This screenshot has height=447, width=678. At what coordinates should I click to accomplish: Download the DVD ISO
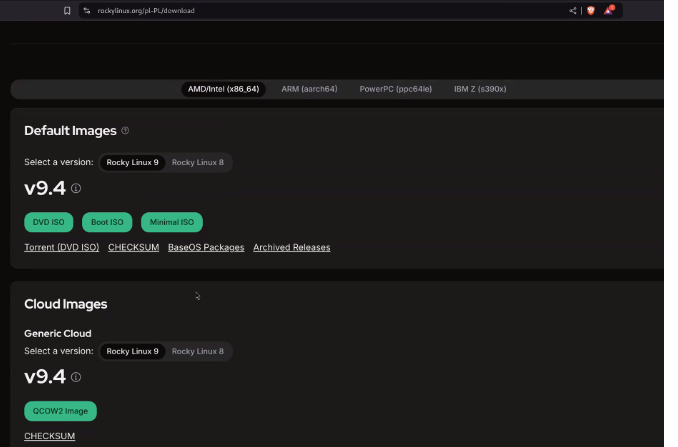(48, 222)
